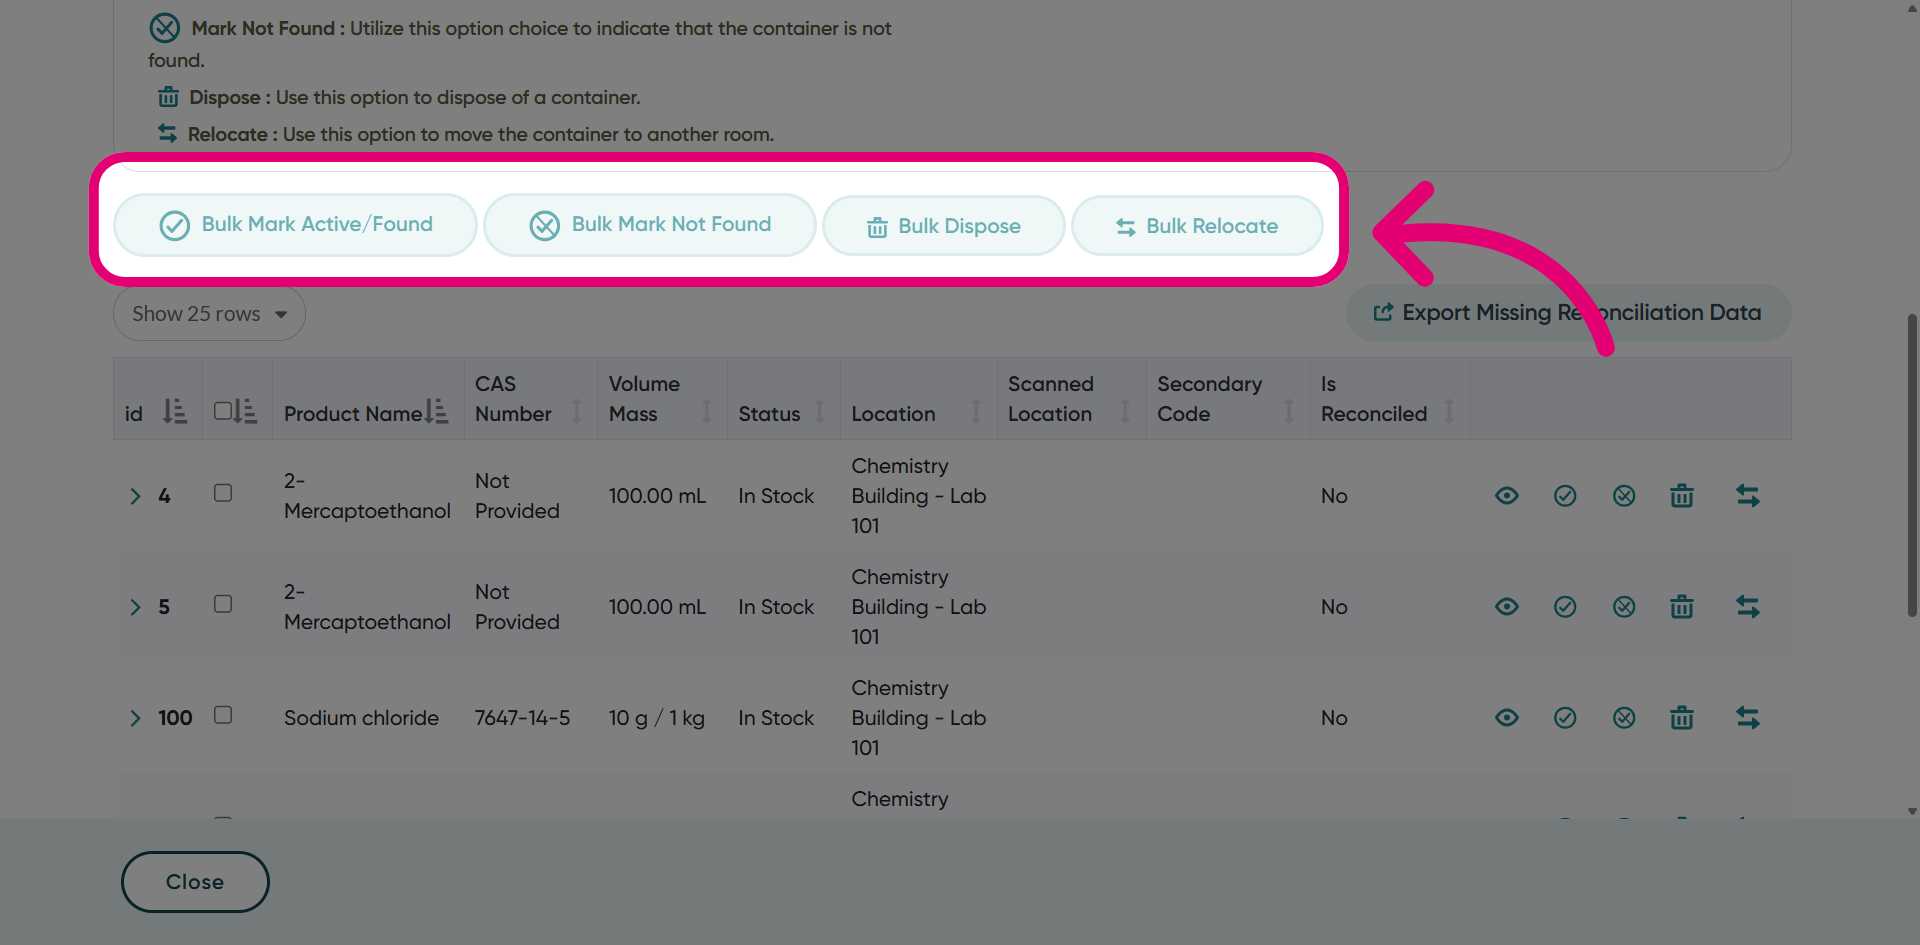View details eye icon for Sodium chloride row
Image resolution: width=1920 pixels, height=945 pixels.
tap(1507, 718)
